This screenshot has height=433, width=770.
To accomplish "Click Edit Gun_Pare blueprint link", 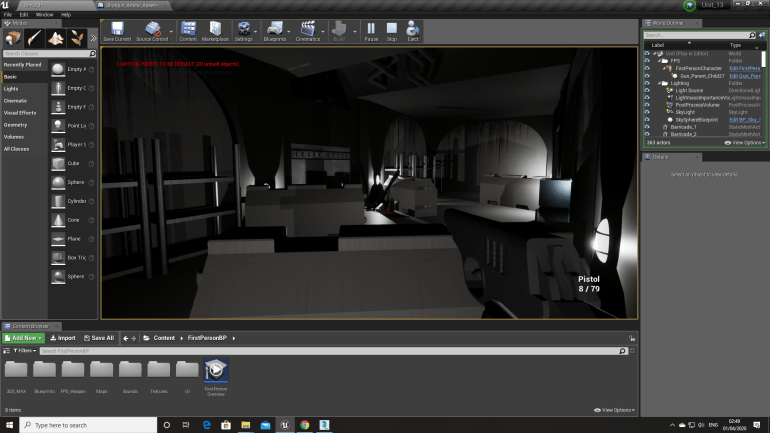I will click(744, 76).
